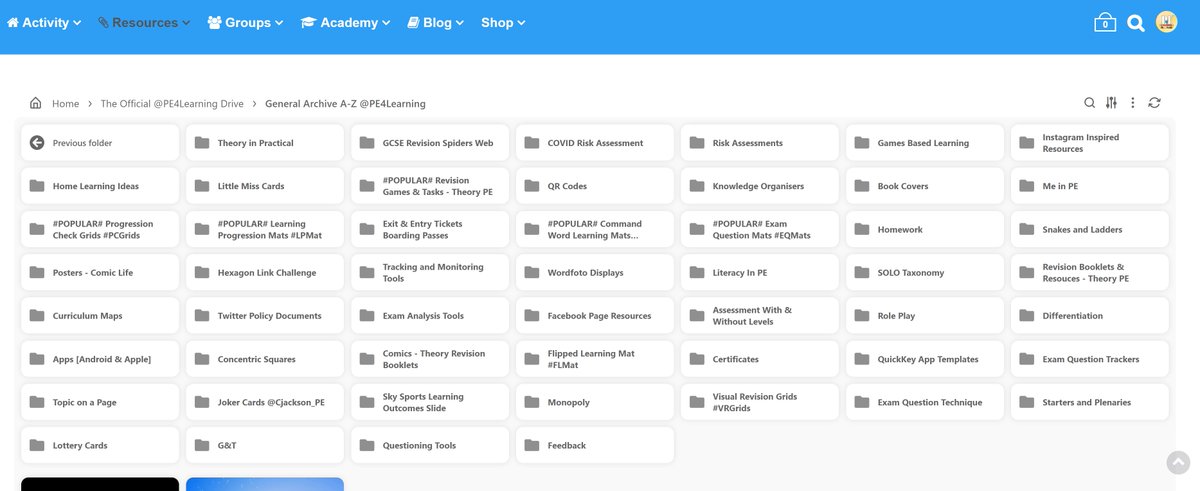Open Lottery Cards folder

click(100, 445)
